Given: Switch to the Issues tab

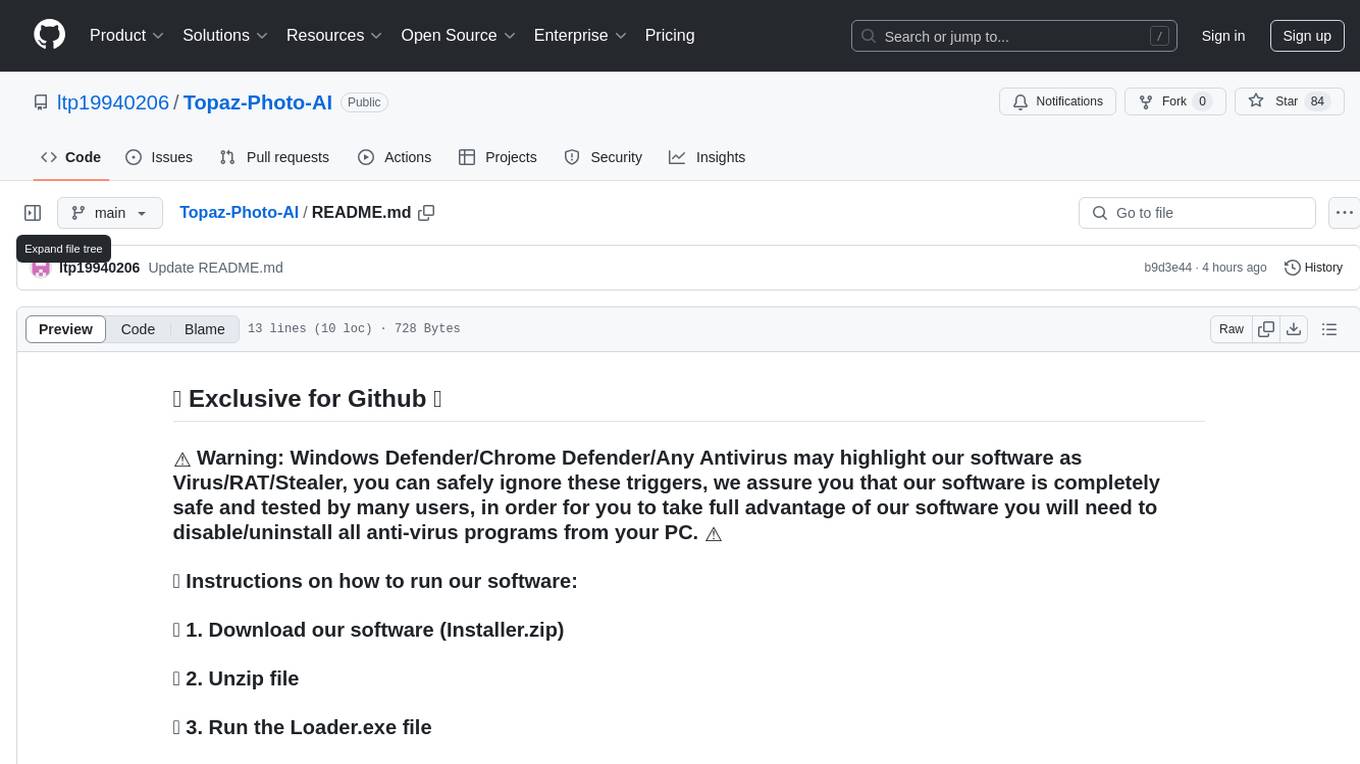Looking at the screenshot, I should pos(159,157).
